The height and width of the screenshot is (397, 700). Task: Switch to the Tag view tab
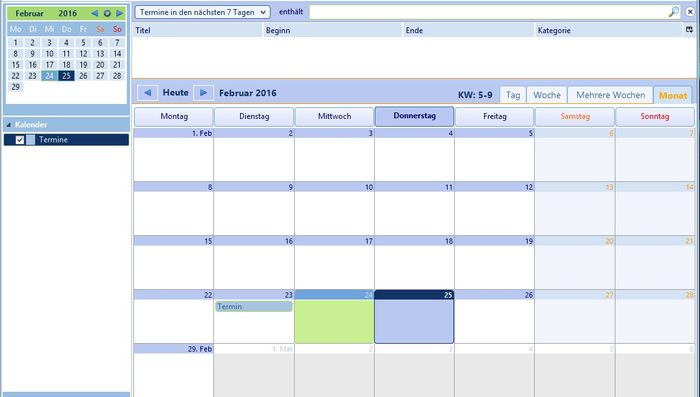513,95
